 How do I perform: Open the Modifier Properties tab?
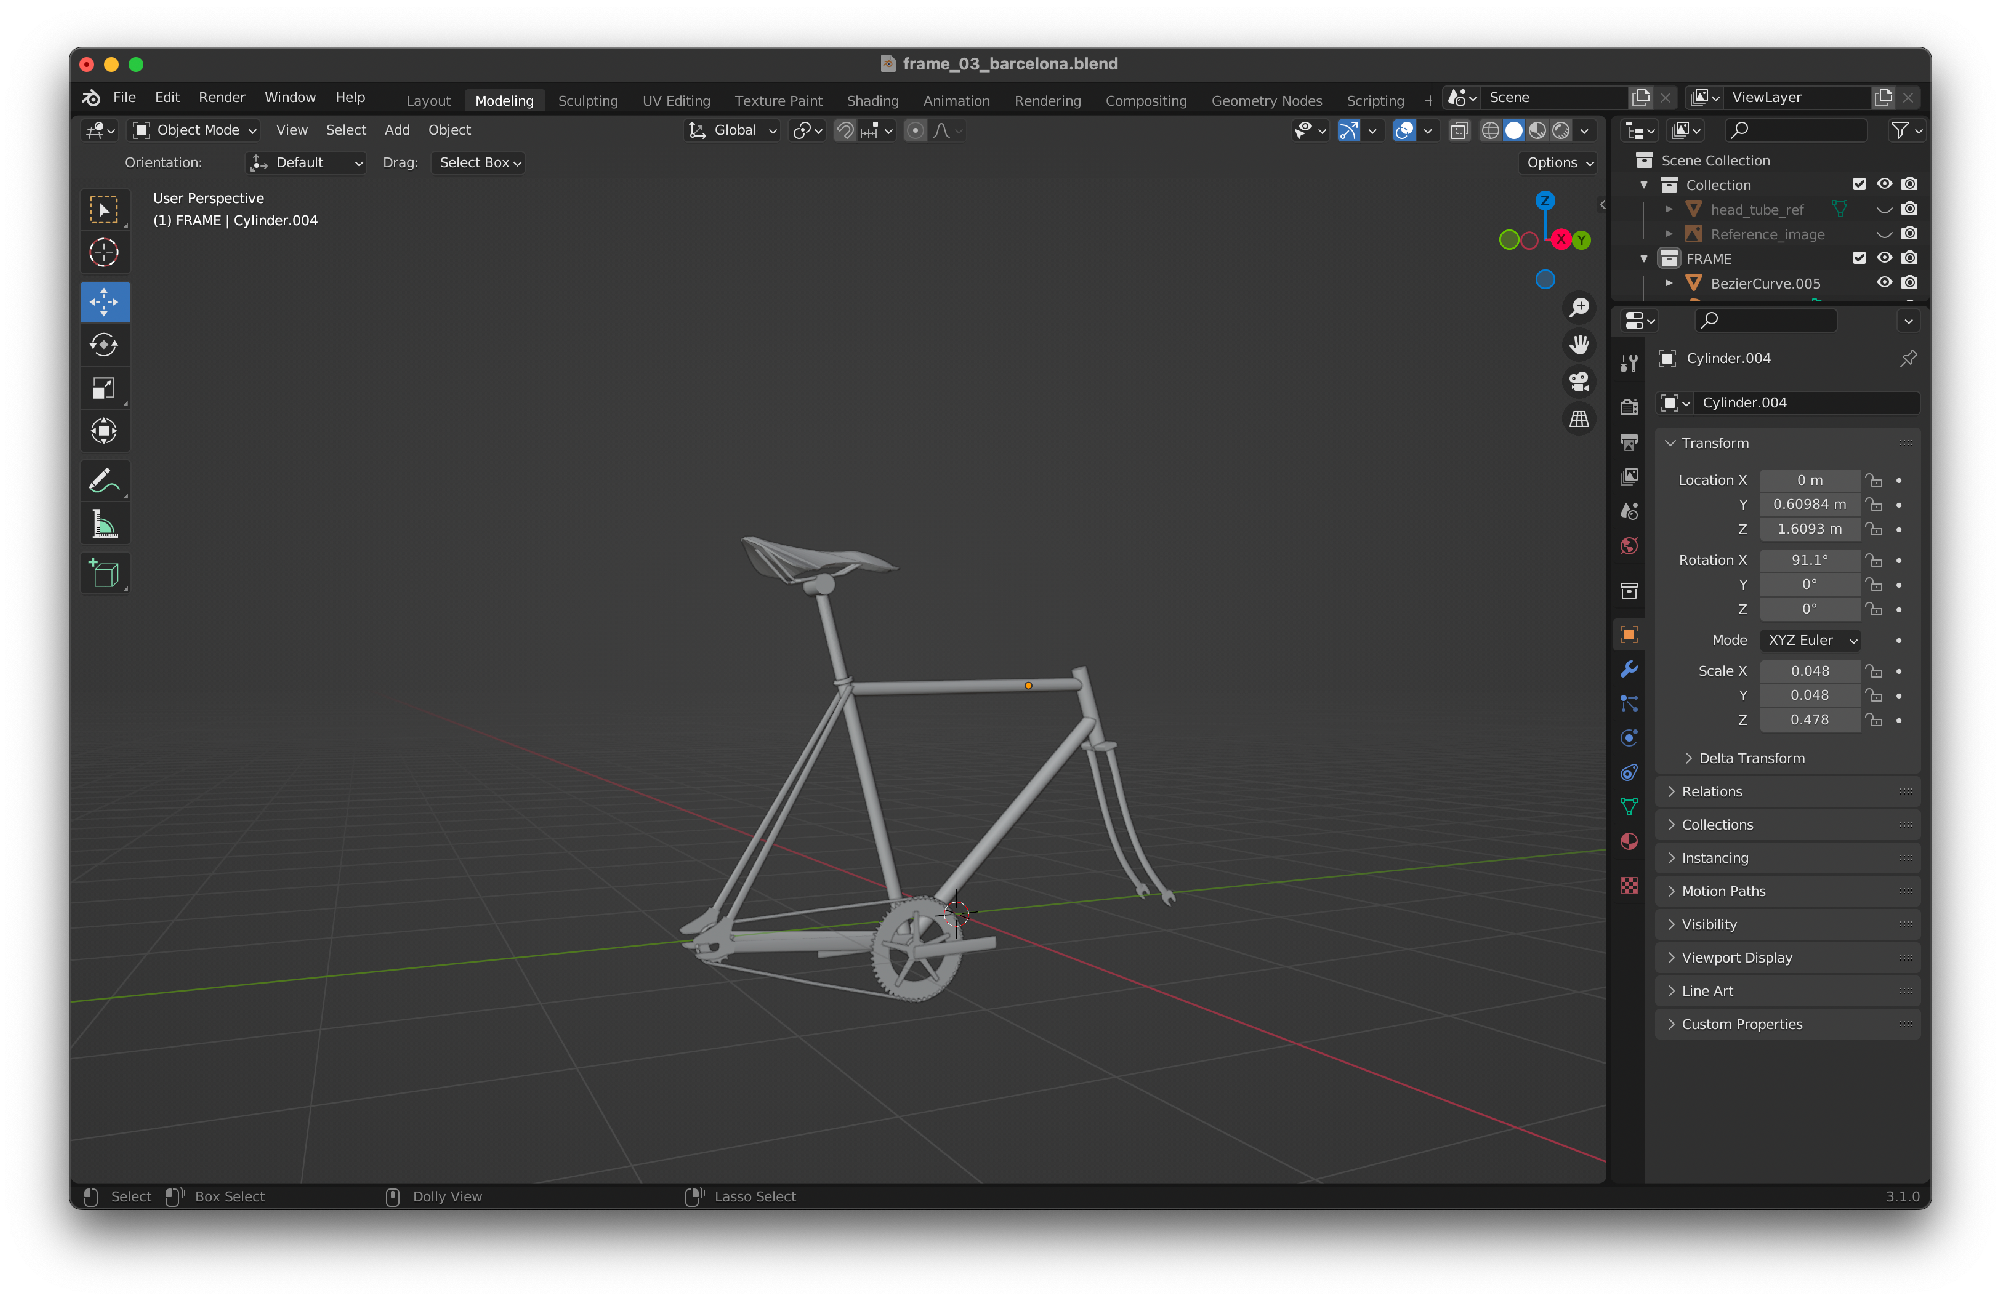point(1630,669)
